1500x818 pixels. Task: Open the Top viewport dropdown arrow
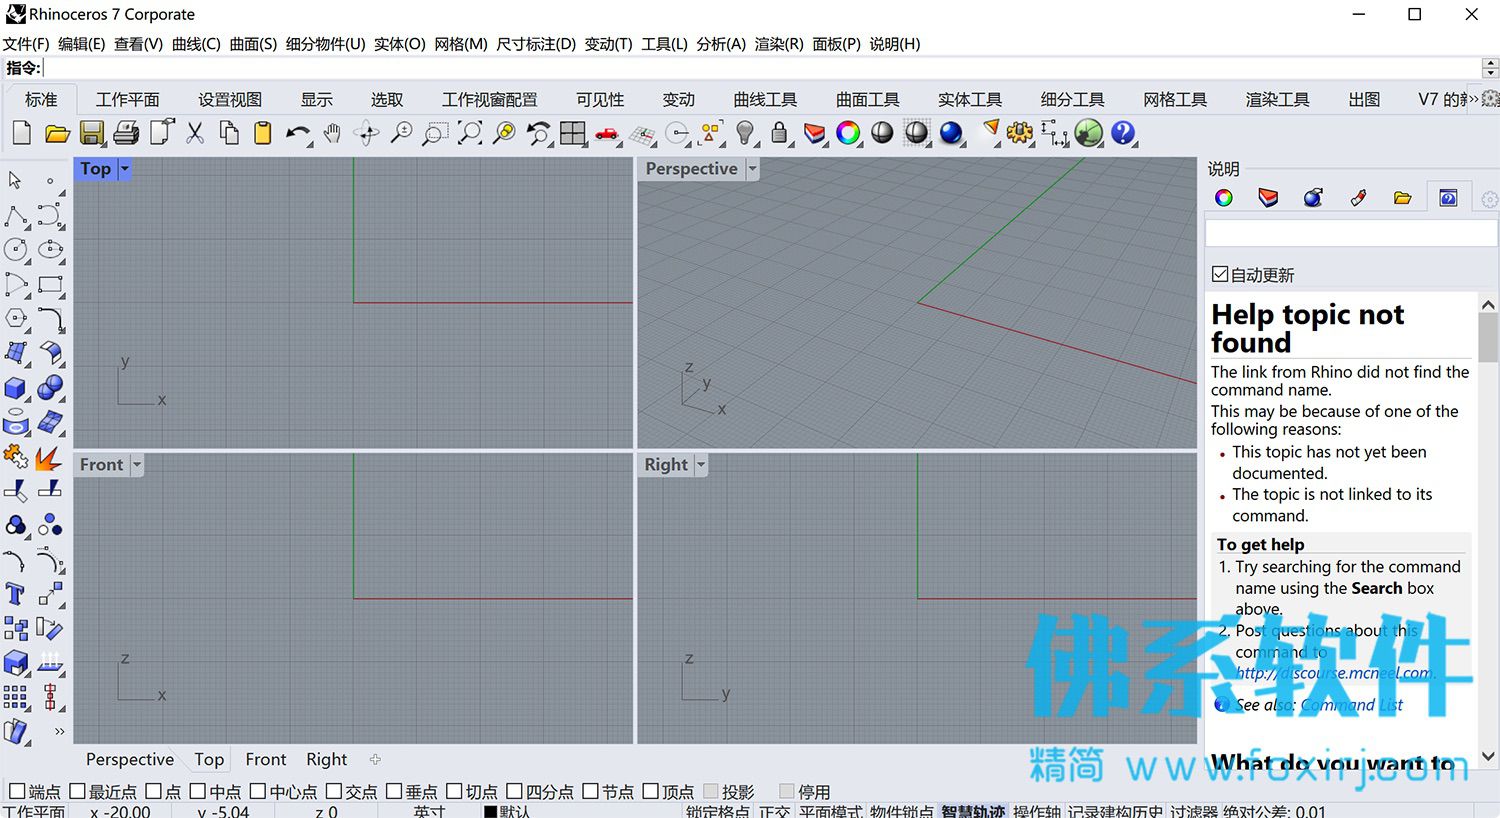[x=125, y=169]
